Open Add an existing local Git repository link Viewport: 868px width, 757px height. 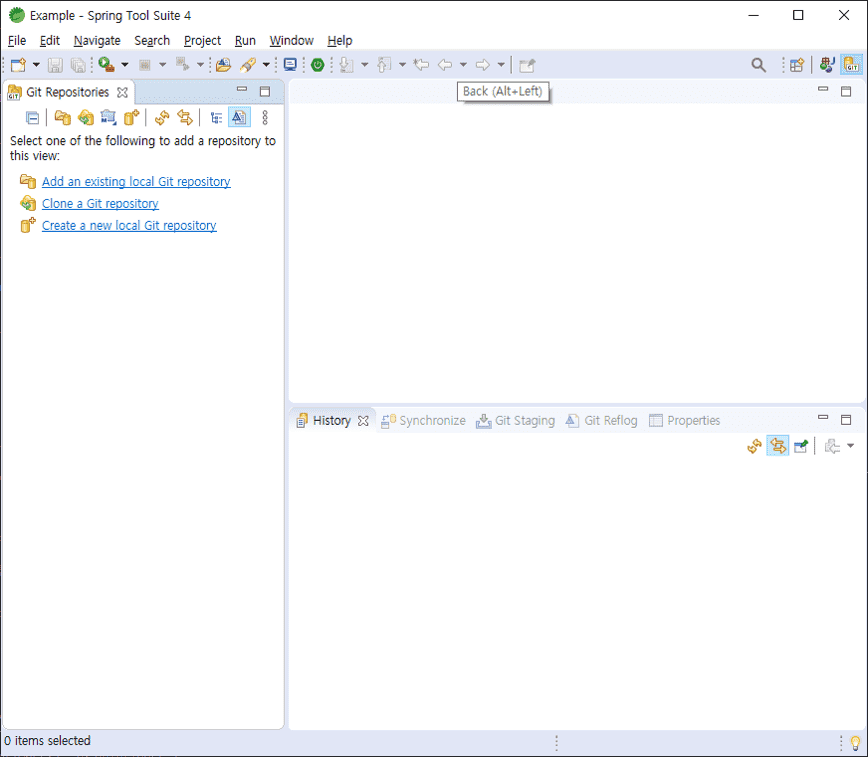point(136,182)
